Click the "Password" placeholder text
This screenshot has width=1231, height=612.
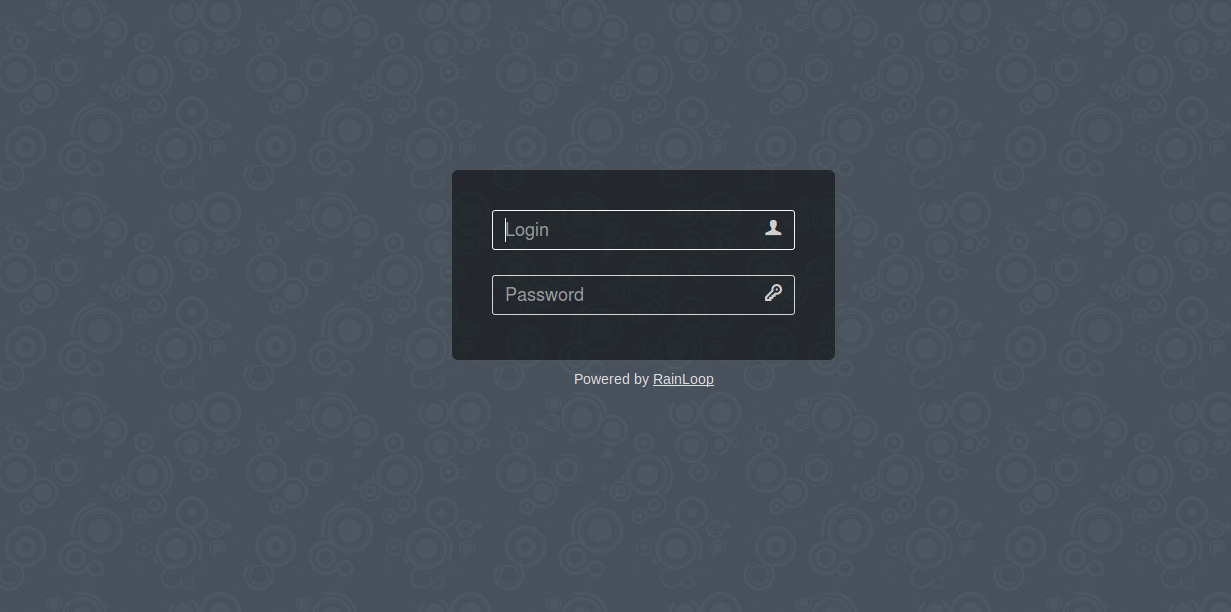point(544,294)
